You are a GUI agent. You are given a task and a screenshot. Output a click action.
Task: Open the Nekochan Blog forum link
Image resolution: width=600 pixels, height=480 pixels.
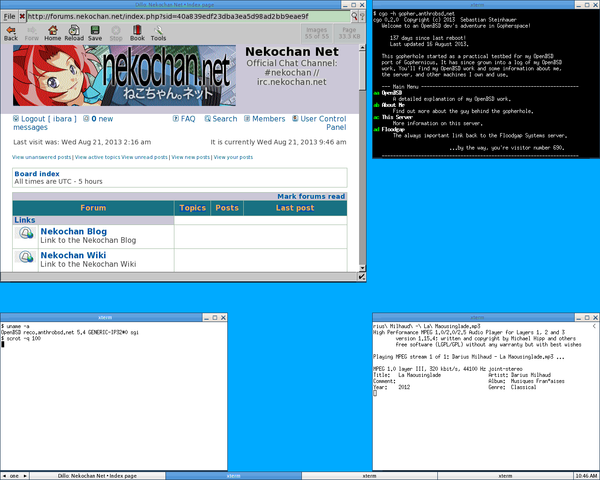[73, 231]
